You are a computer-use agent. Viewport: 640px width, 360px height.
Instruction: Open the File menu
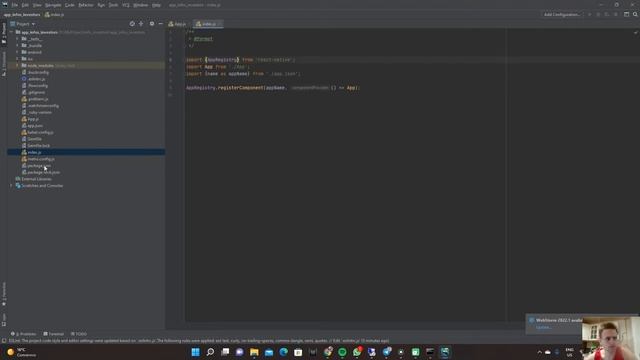pyautogui.click(x=15, y=5)
